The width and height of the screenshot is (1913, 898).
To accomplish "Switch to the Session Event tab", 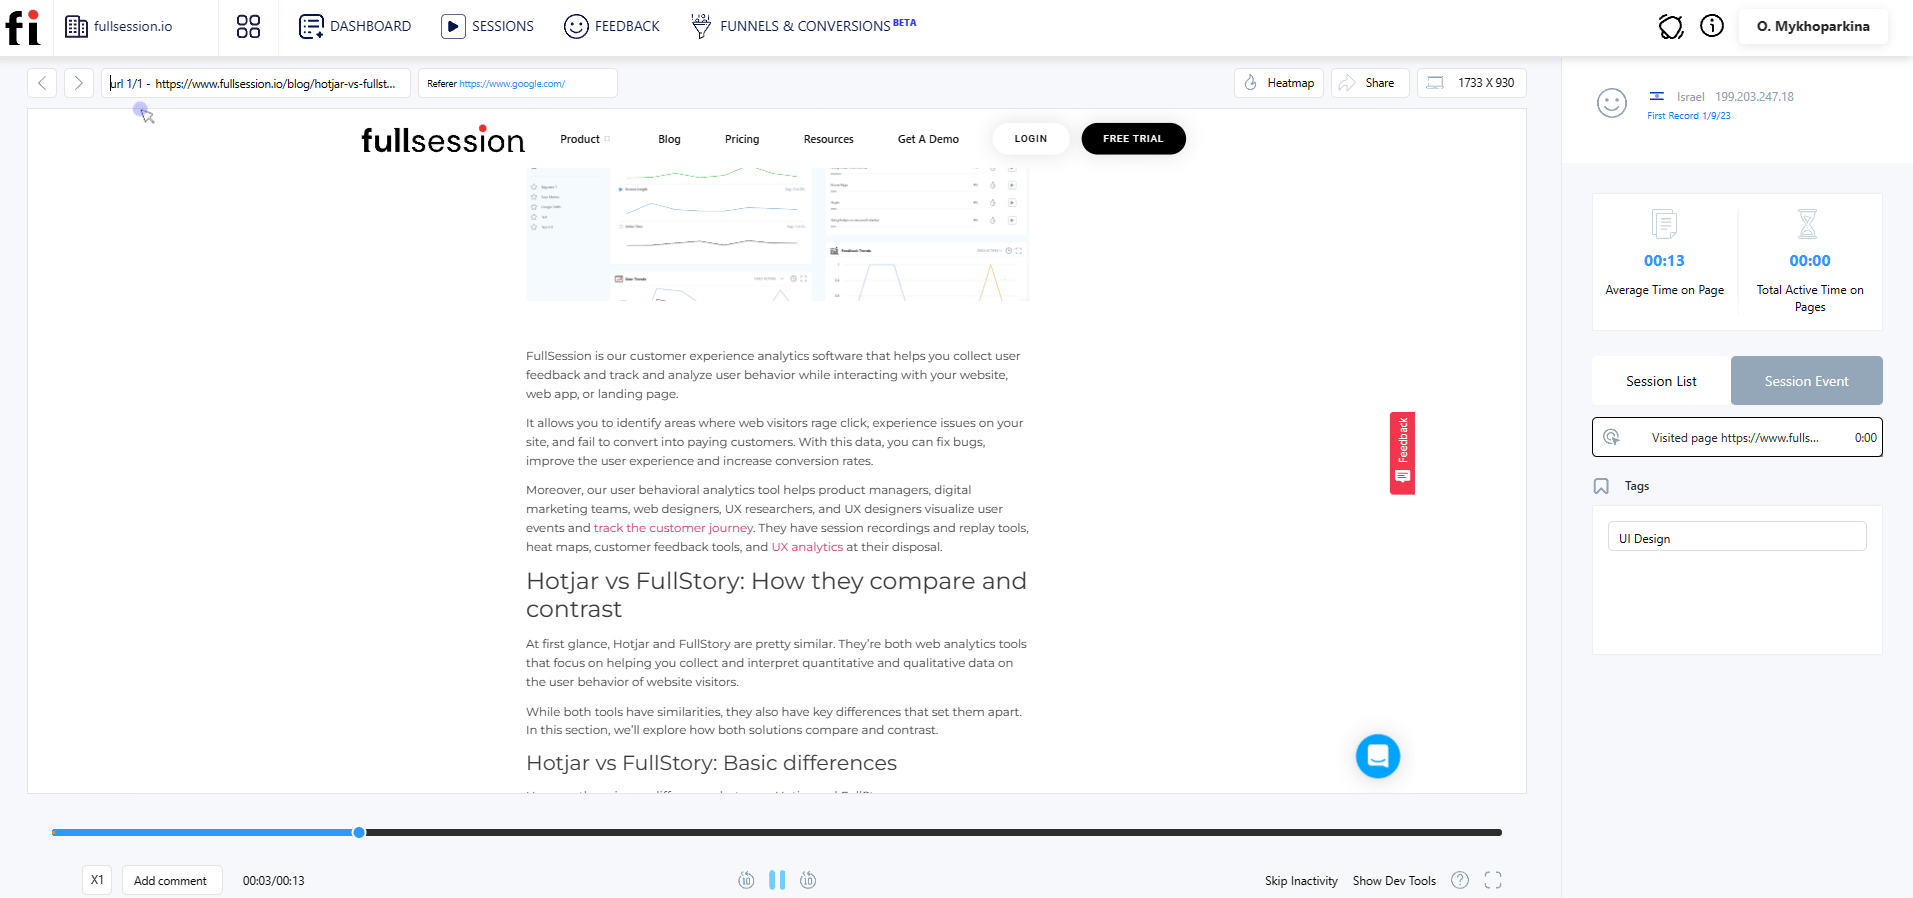I will point(1806,381).
